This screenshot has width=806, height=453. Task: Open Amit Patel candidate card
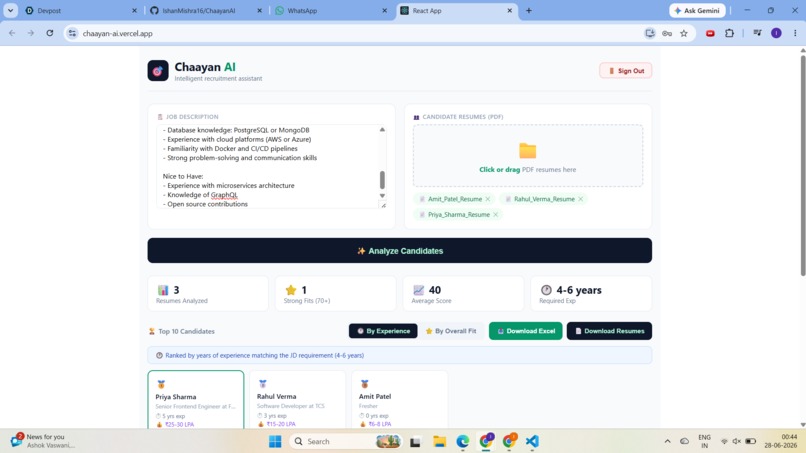[x=399, y=400]
